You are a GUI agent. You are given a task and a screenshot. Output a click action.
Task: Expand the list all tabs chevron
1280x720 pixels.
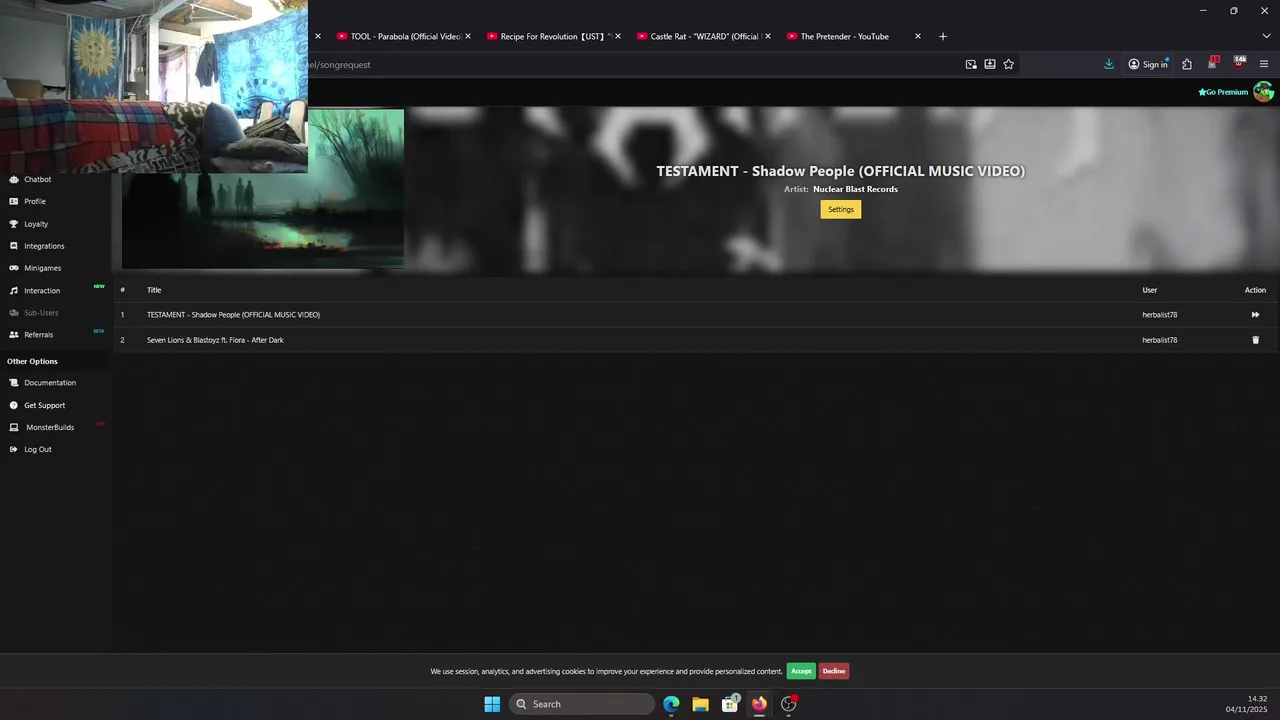[x=1266, y=36]
